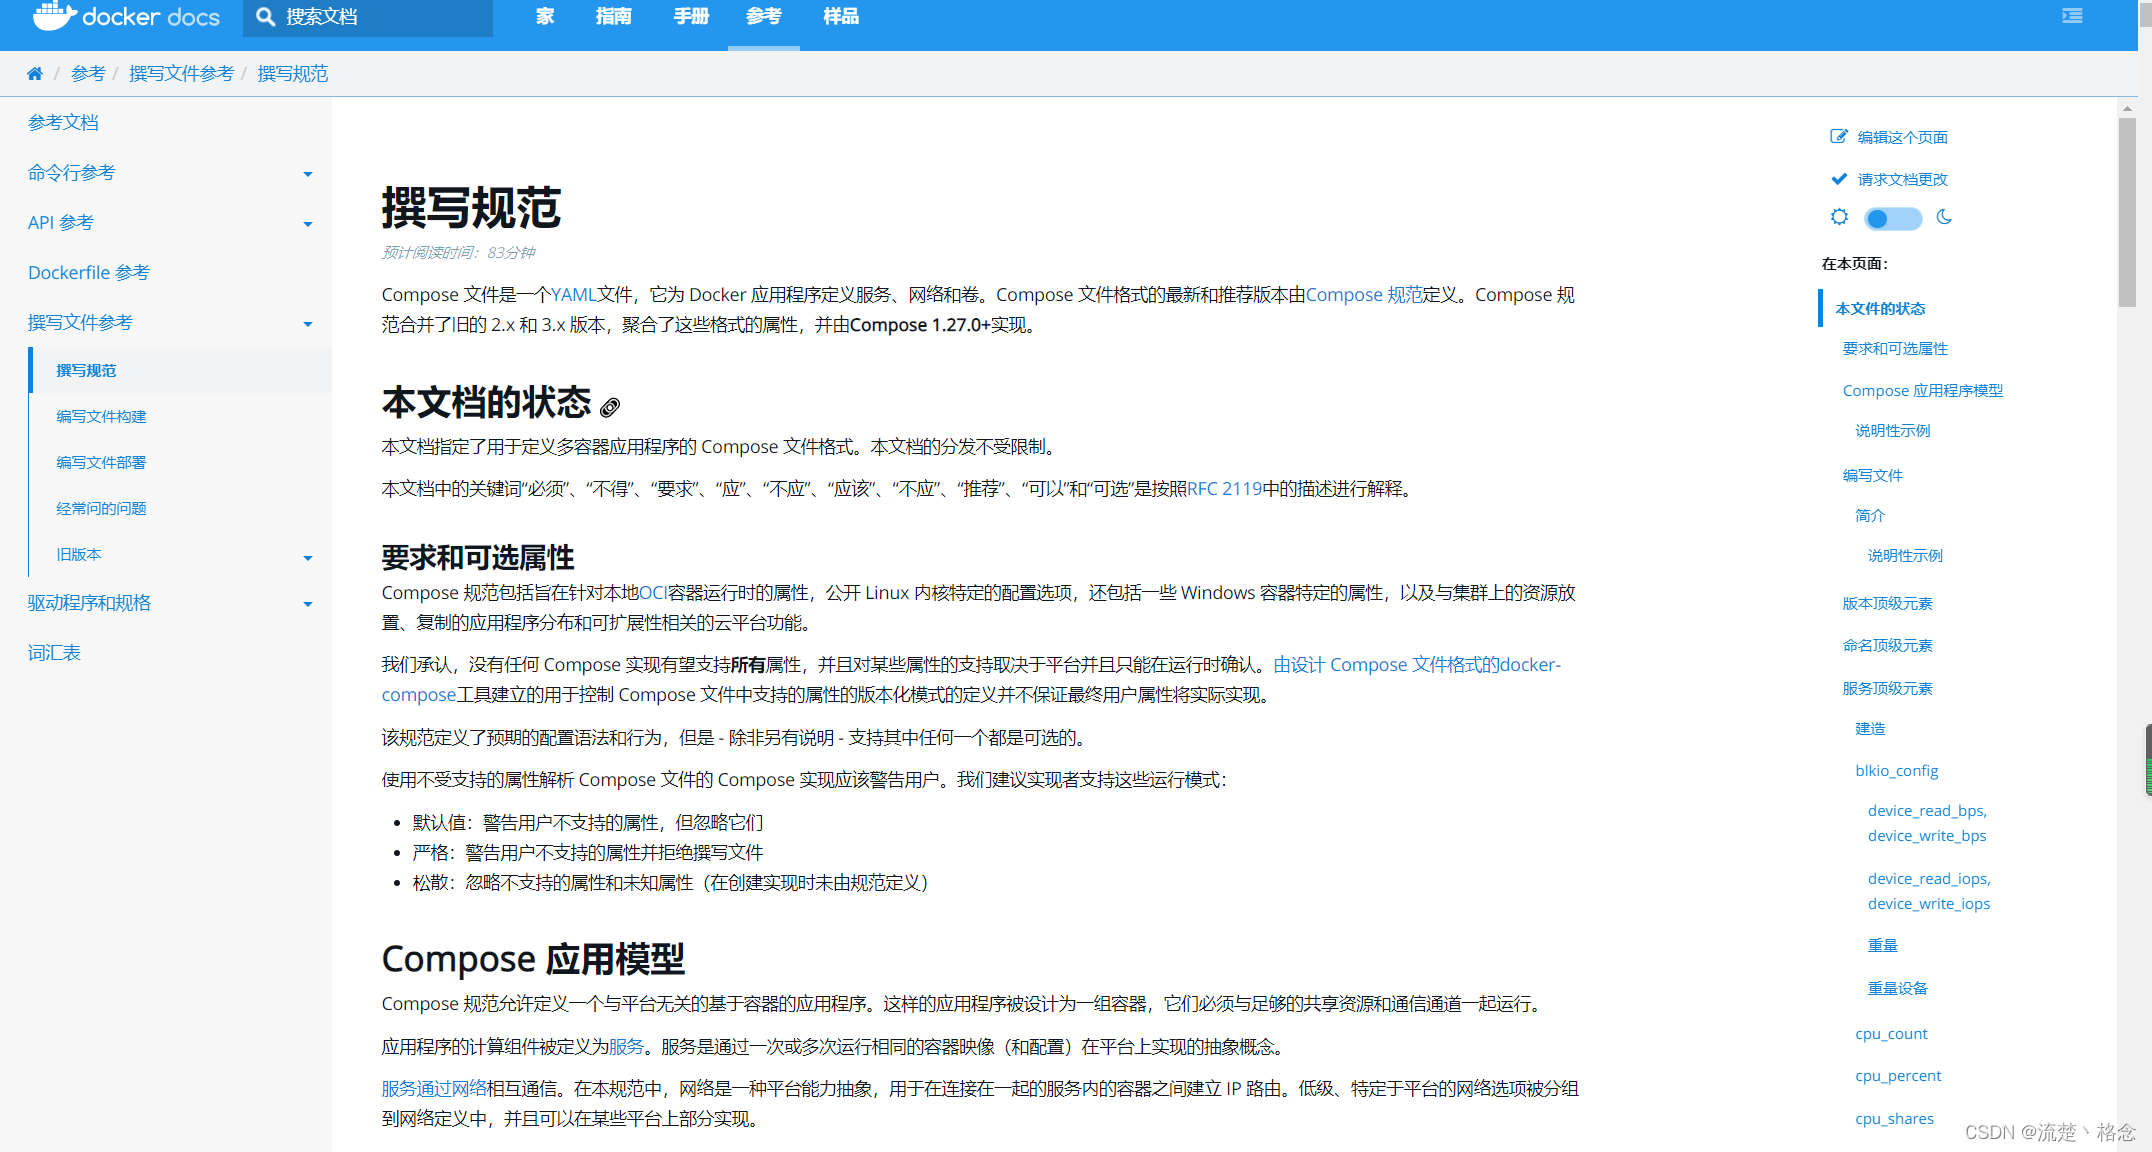Expand API 参考 sidebar arrow
This screenshot has height=1152, width=2152.
click(308, 224)
